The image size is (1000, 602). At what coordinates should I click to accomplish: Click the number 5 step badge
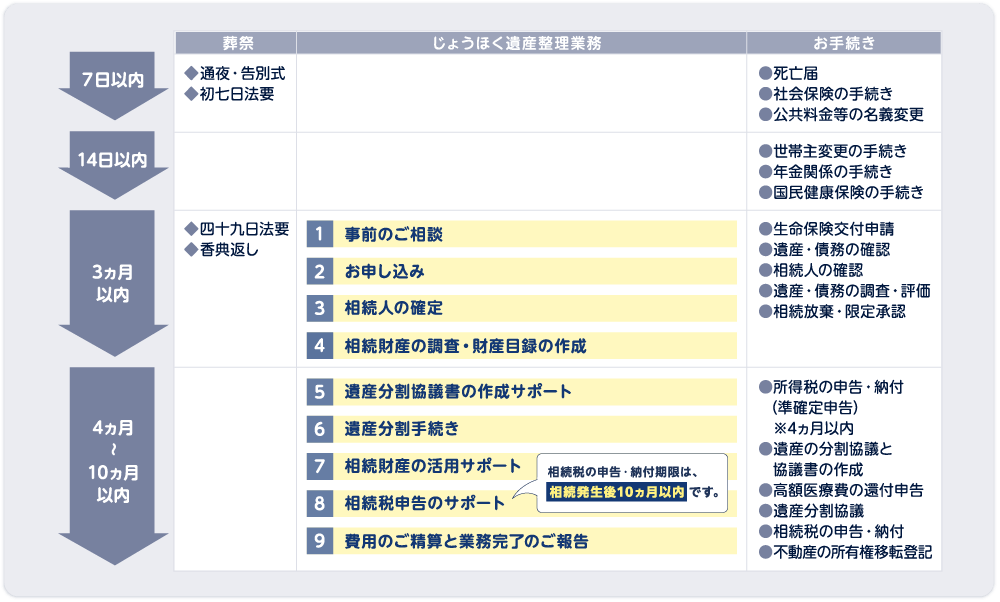click(318, 391)
